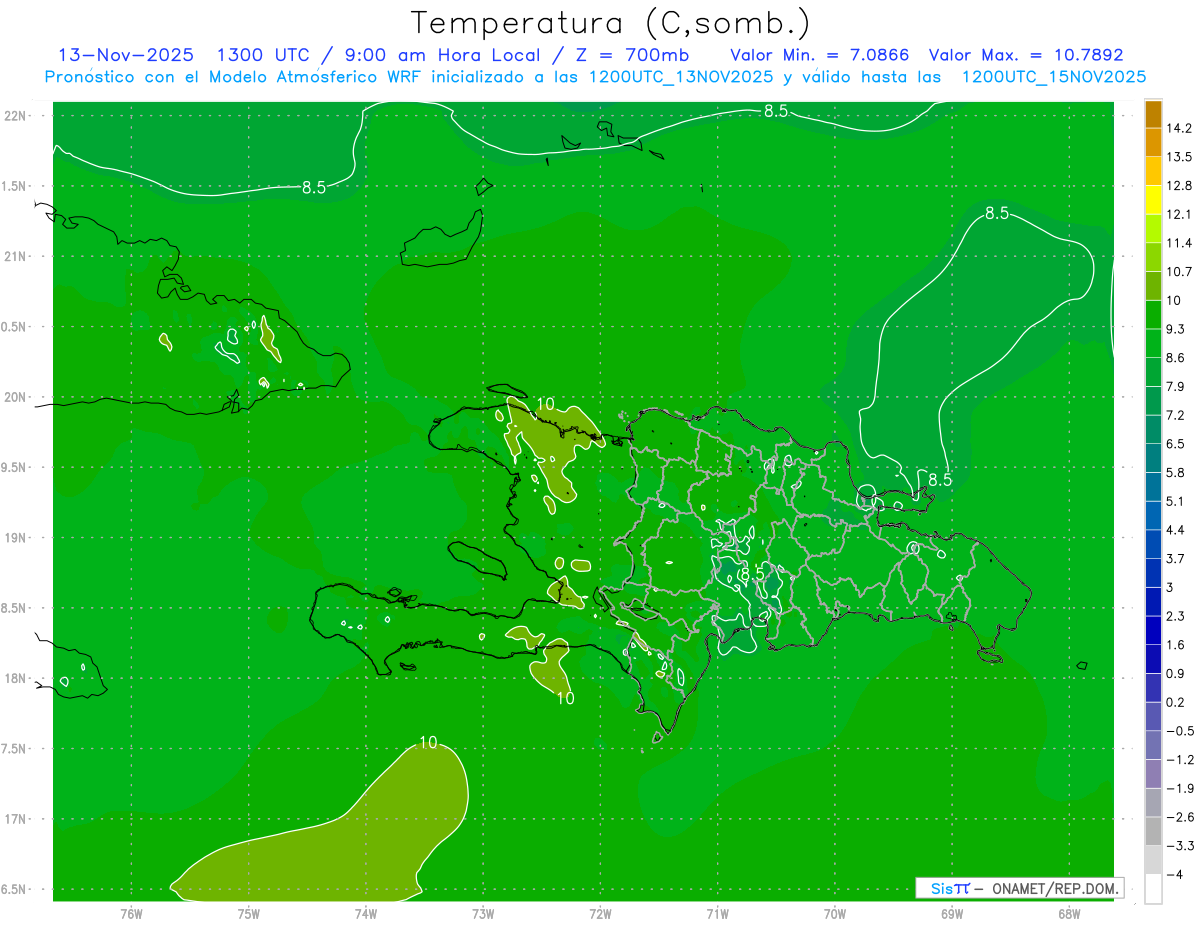Click the "76W" longitude axis label
The image size is (1200, 927).
click(x=131, y=913)
